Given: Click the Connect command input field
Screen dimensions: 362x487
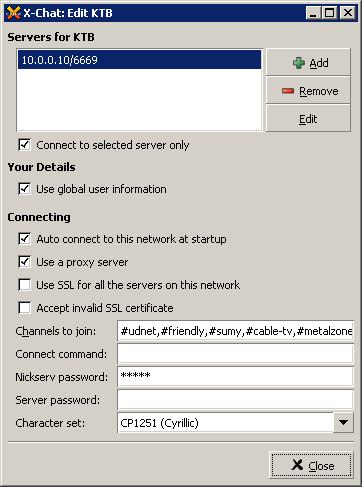Looking at the screenshot, I should pyautogui.click(x=235, y=354).
